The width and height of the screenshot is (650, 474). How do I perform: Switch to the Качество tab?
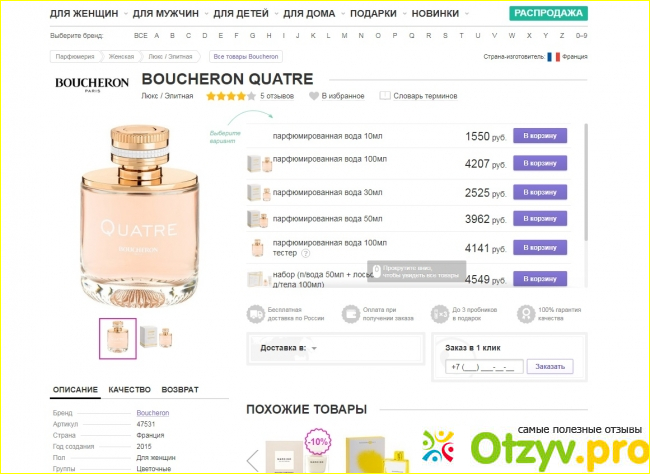[129, 390]
